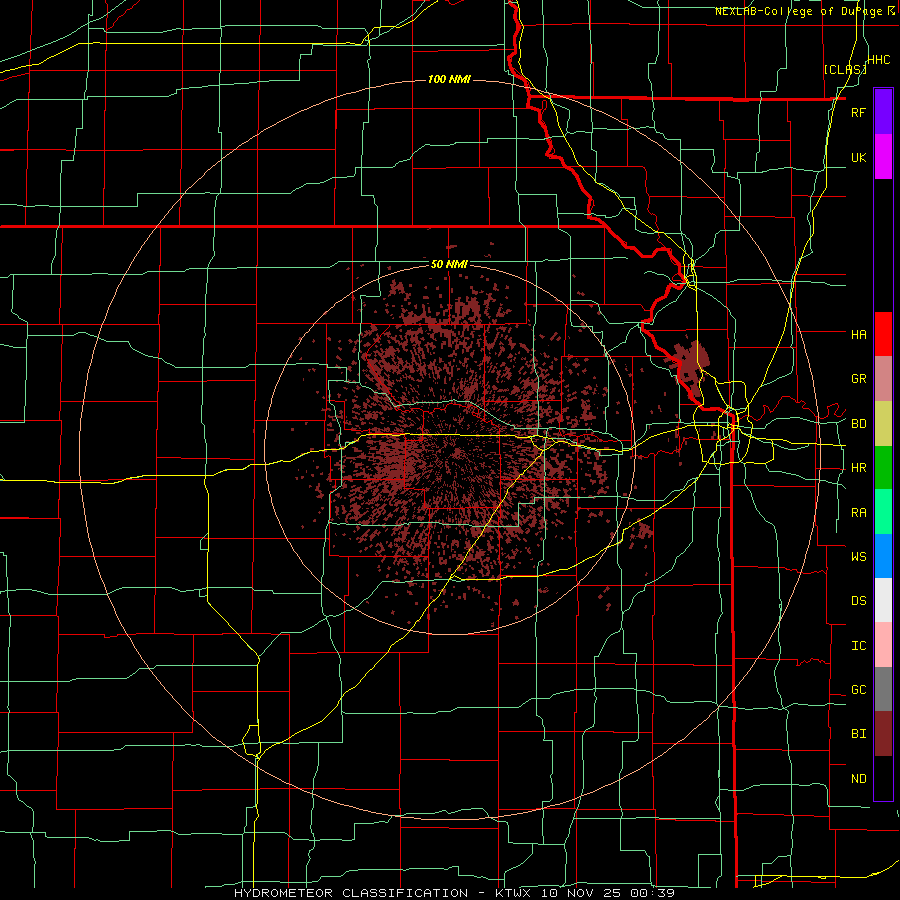
Task: Select the yellow BD color swatch
Action: (x=883, y=424)
